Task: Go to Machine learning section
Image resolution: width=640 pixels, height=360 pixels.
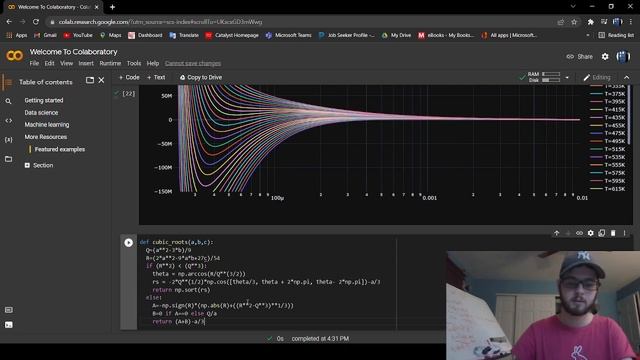Action: pos(47,125)
